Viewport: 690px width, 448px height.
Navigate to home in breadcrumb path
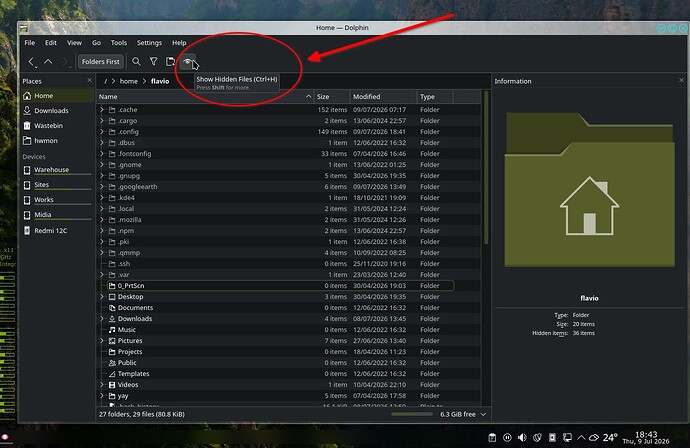128,81
